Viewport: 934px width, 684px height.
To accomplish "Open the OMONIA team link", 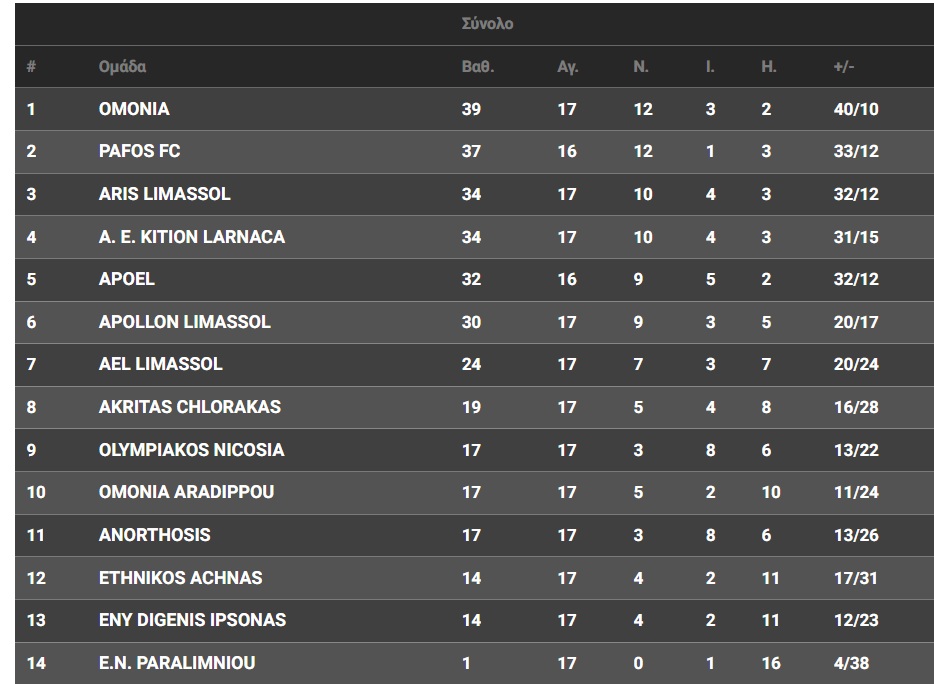I will (x=134, y=109).
